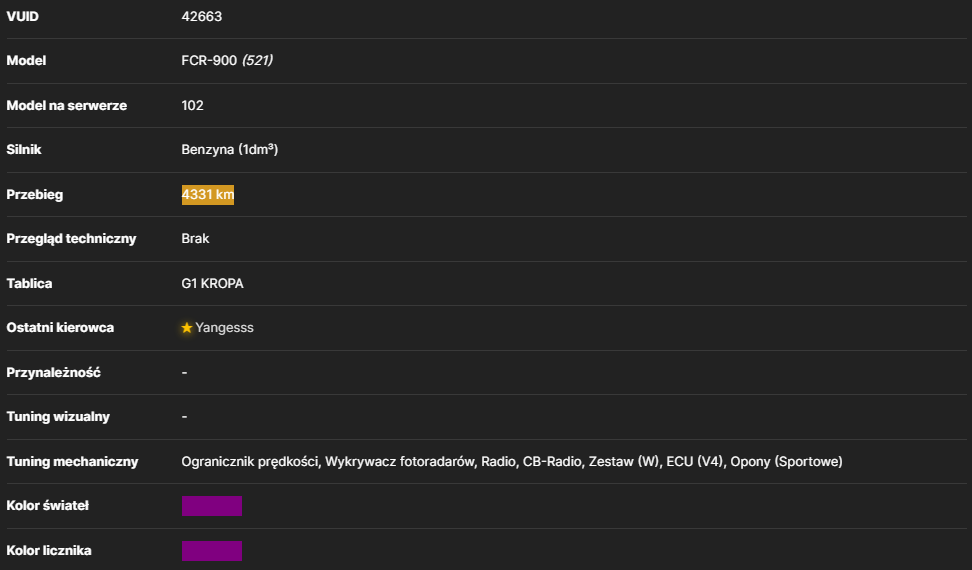Click the Przegląd techniczny label
The height and width of the screenshot is (570, 972).
[x=71, y=239]
